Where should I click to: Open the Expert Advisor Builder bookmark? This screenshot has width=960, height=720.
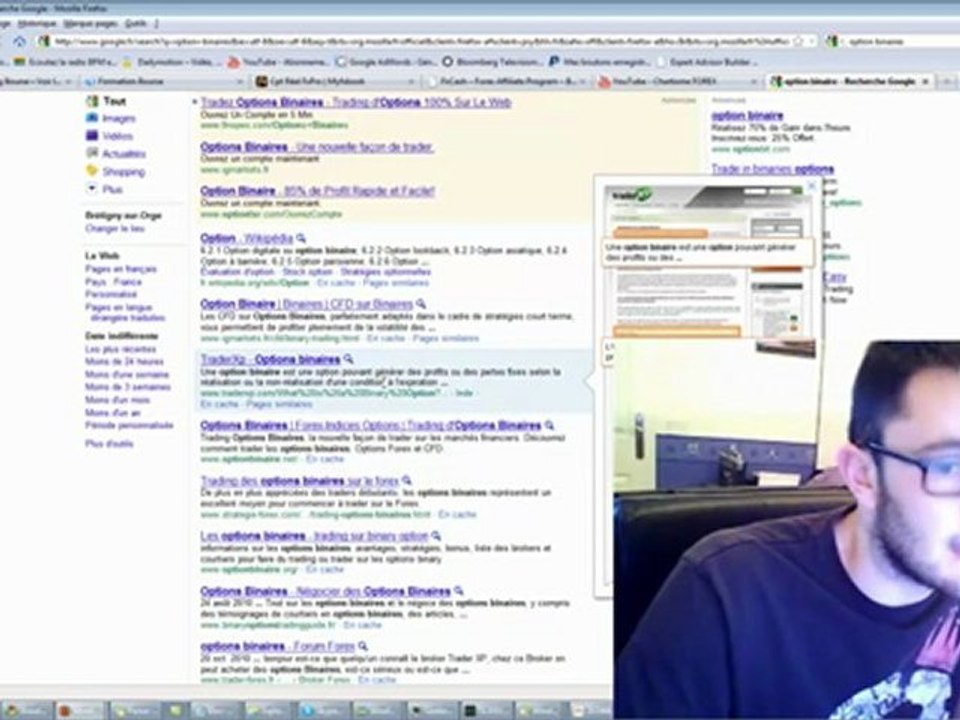pos(707,62)
